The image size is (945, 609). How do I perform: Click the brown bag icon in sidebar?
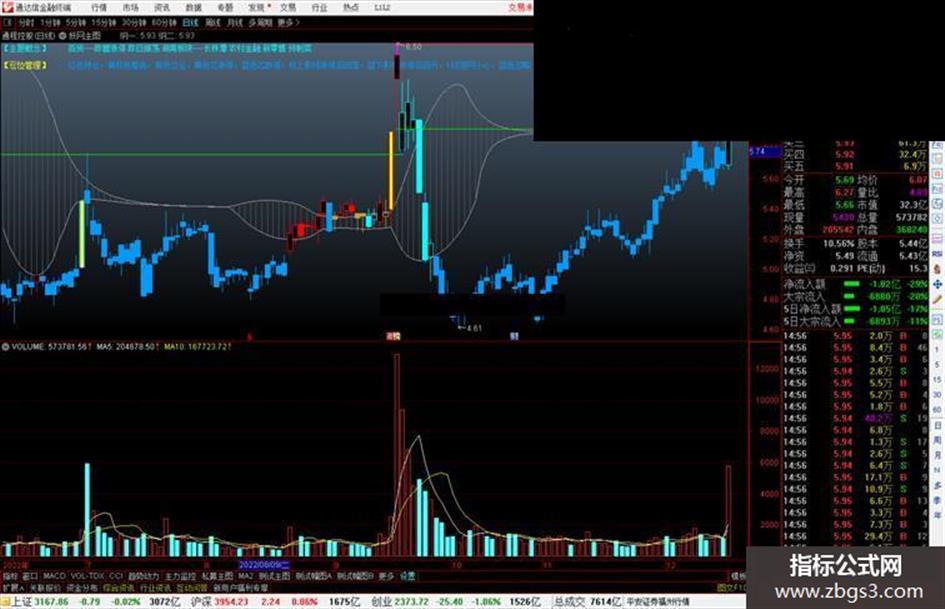pyautogui.click(x=937, y=269)
